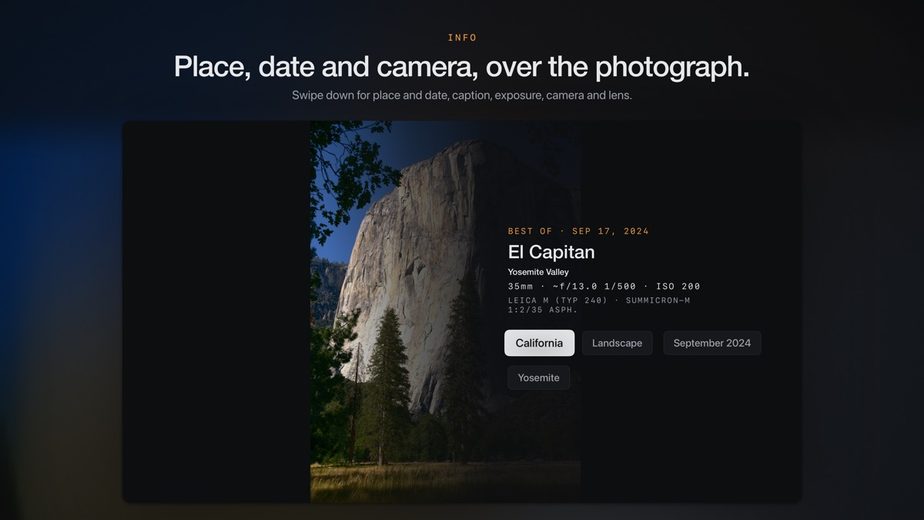
Task: Click the INFO section label
Action: tap(462, 38)
